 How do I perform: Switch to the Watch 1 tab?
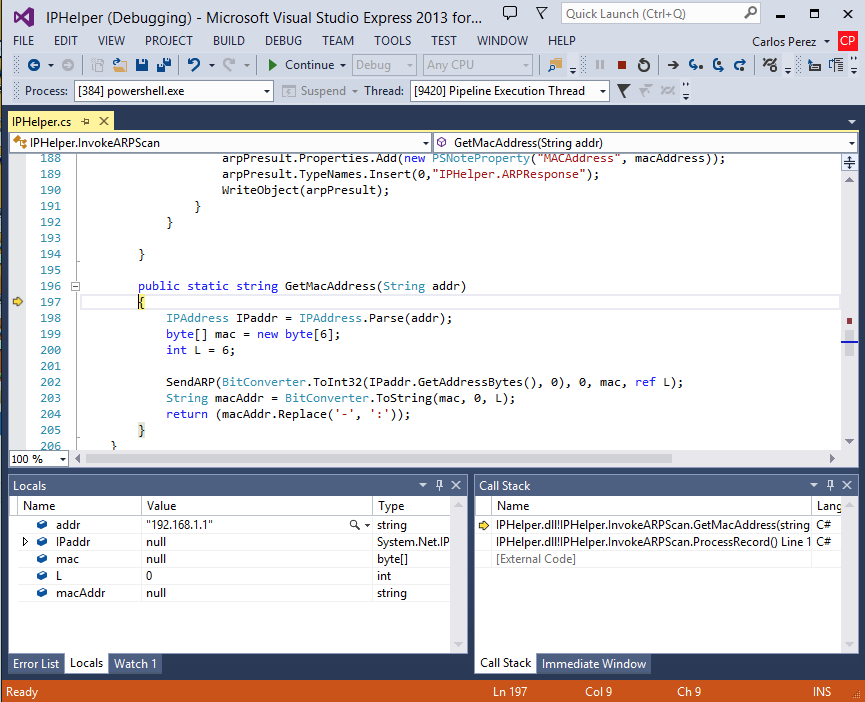[x=135, y=664]
